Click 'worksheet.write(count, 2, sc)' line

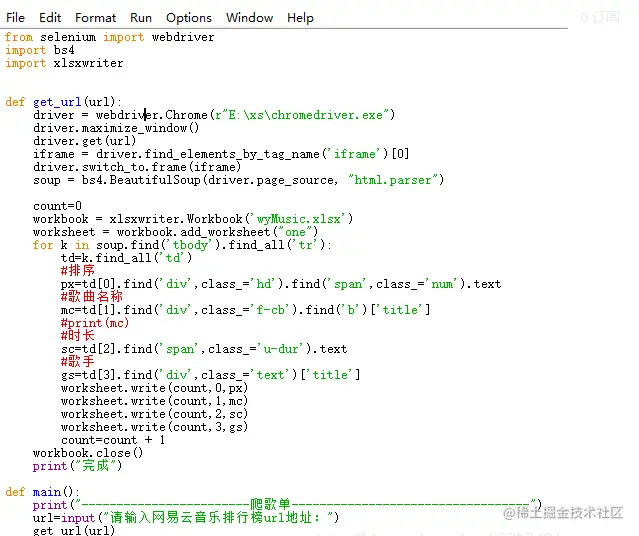click(x=154, y=414)
